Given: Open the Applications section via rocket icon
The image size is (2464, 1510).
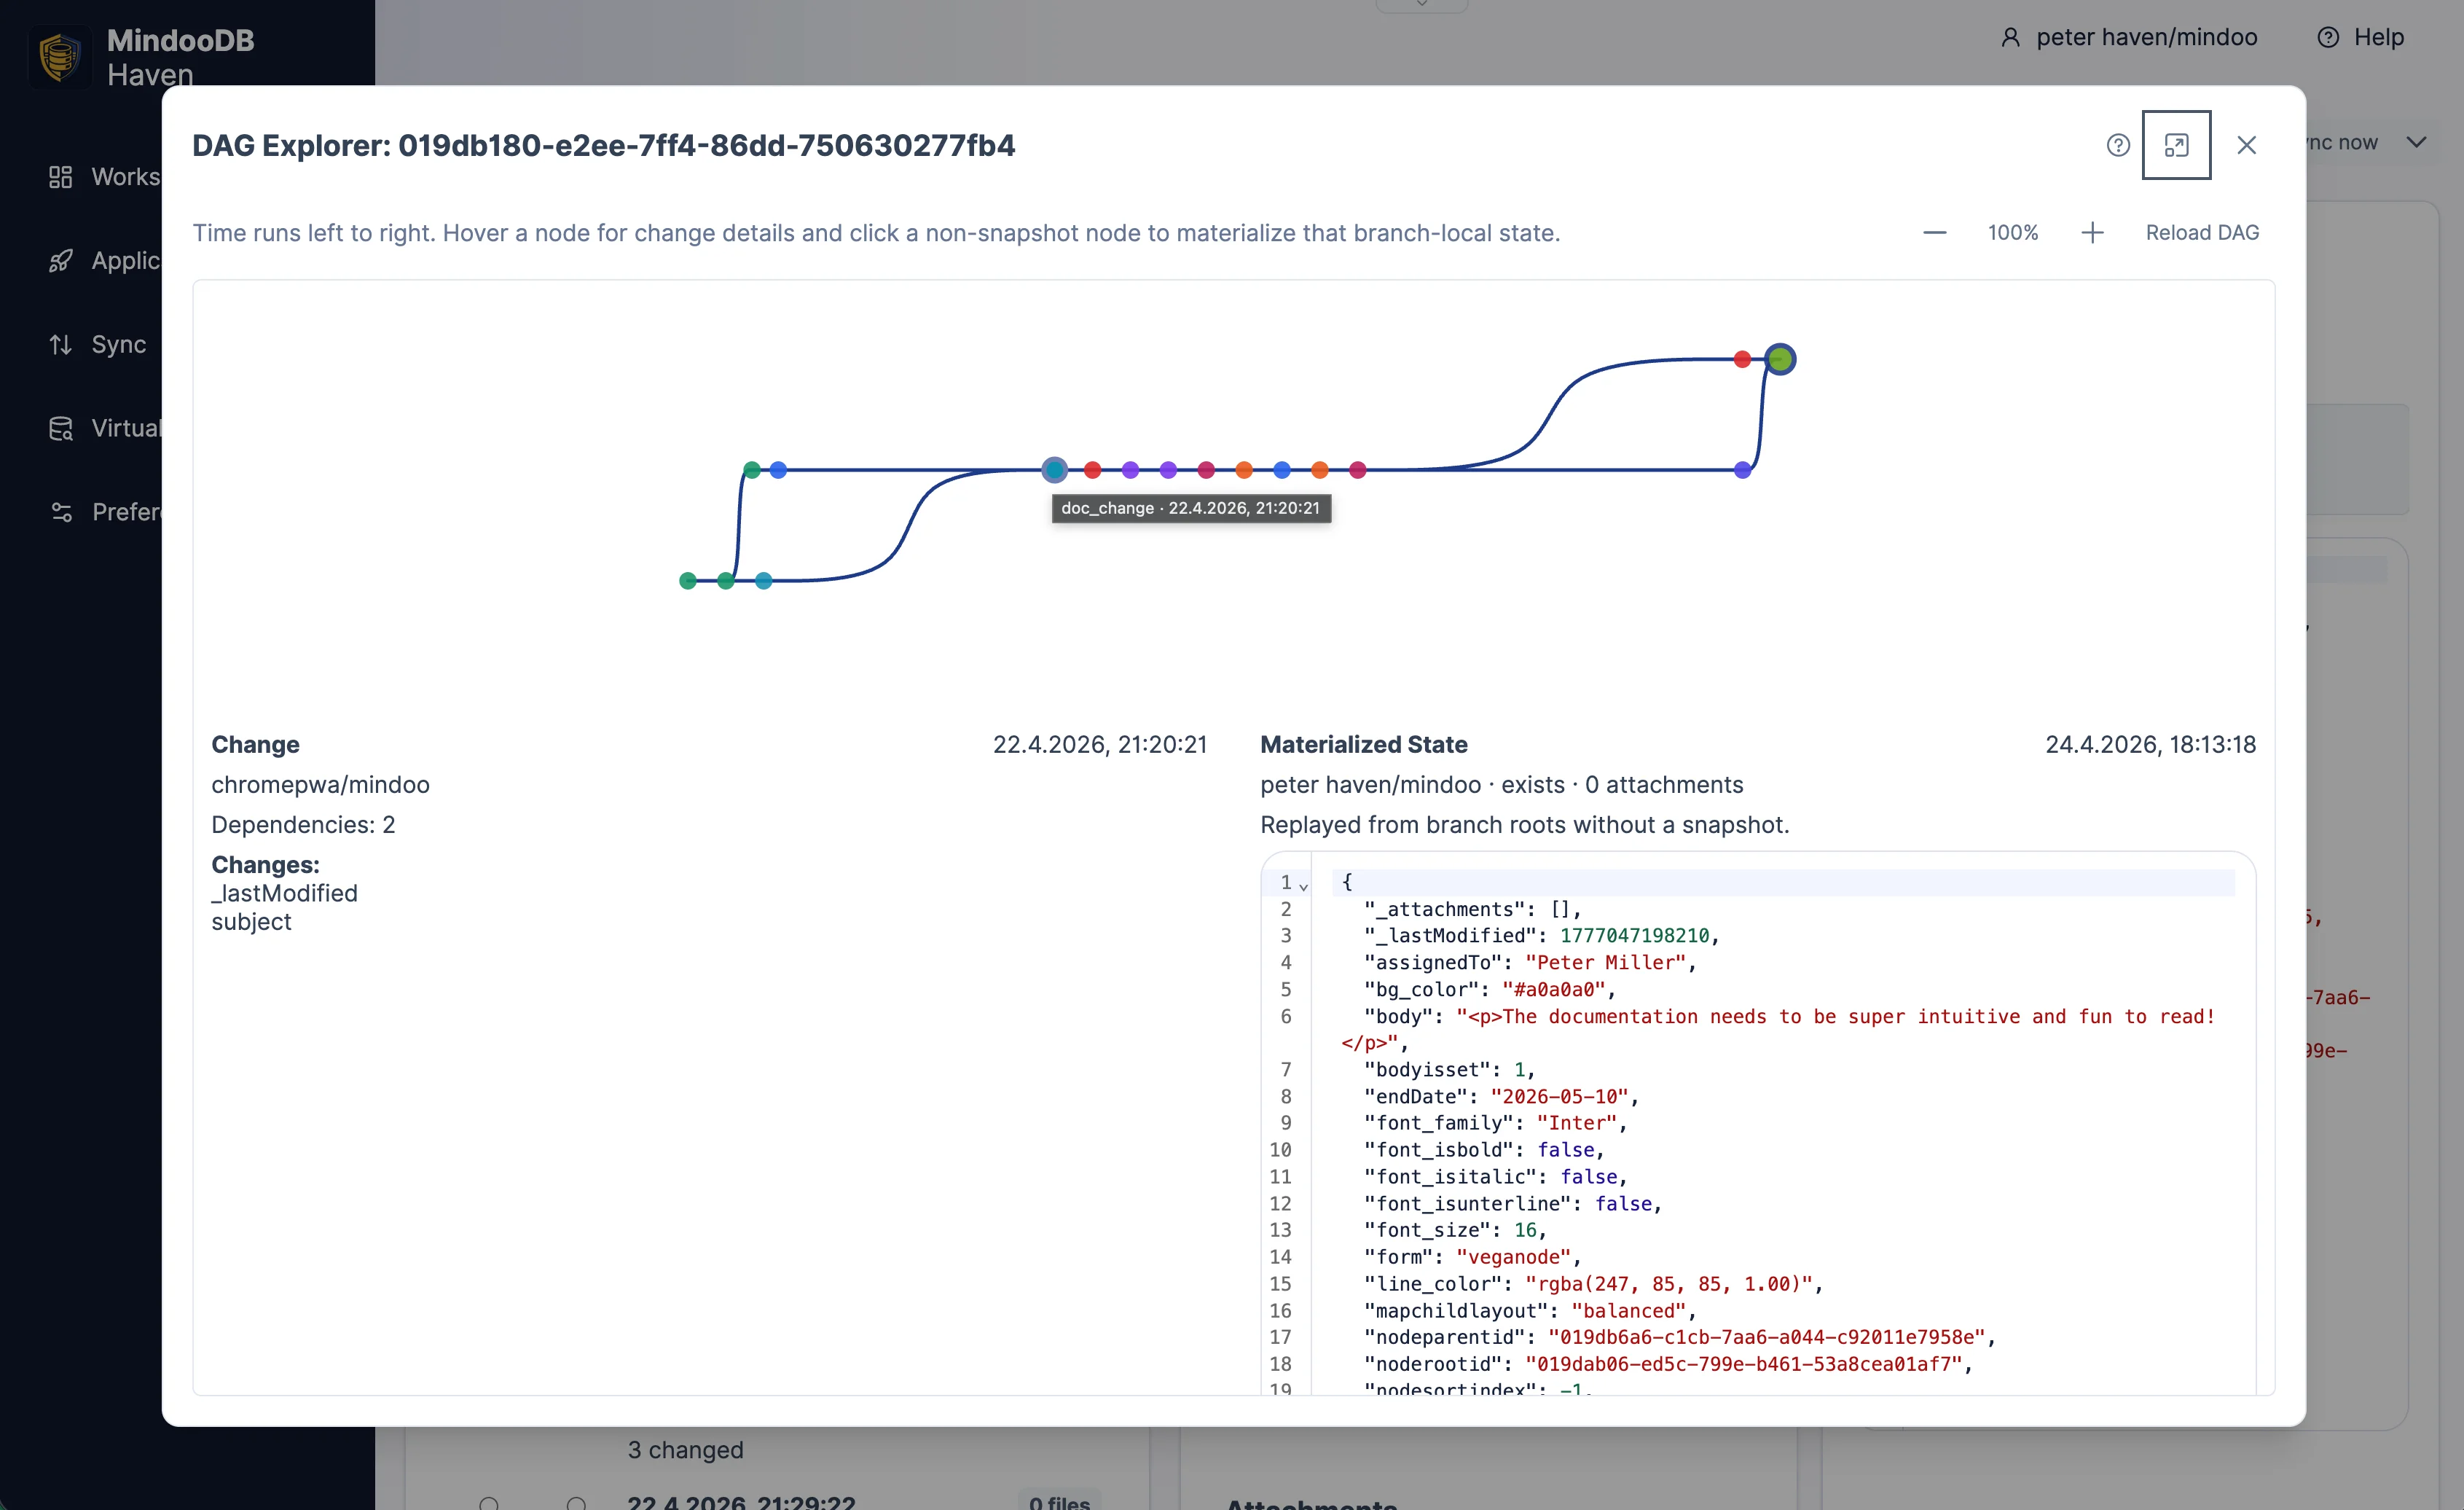Looking at the screenshot, I should [x=60, y=260].
